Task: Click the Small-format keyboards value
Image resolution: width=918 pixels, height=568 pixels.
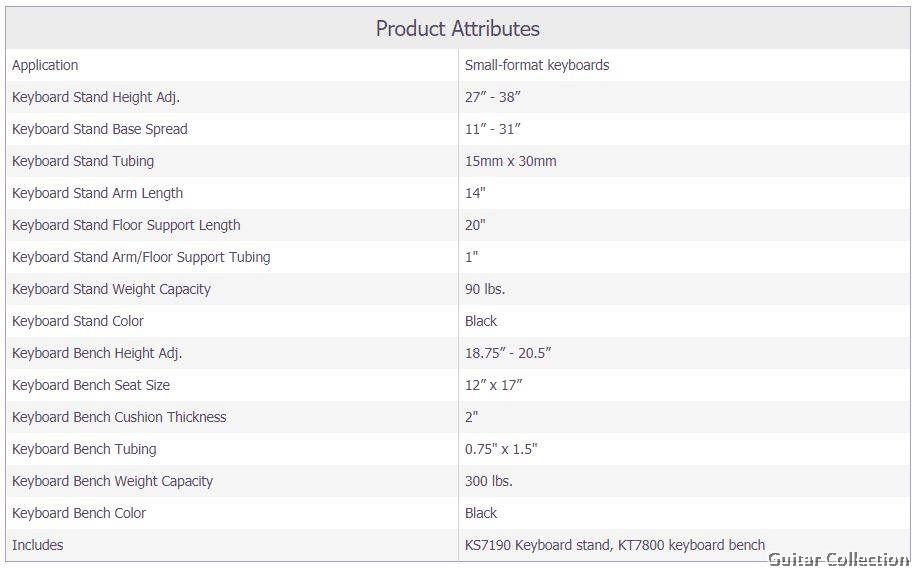Action: click(537, 65)
